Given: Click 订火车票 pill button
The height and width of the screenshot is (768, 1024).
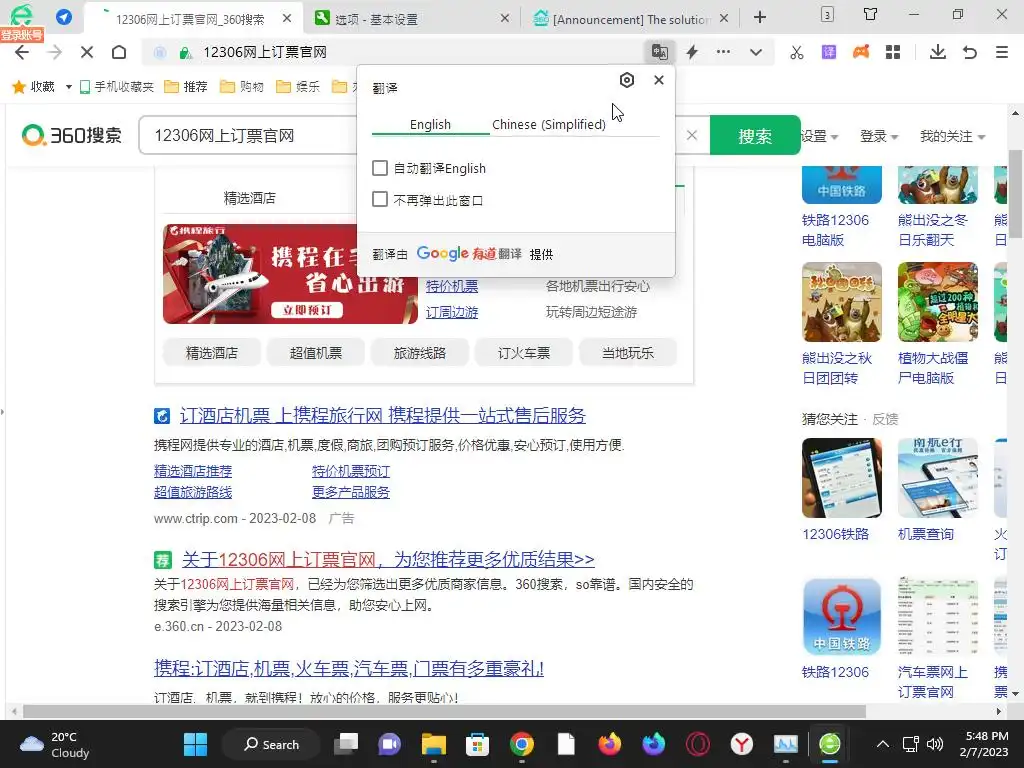Looking at the screenshot, I should click(524, 353).
